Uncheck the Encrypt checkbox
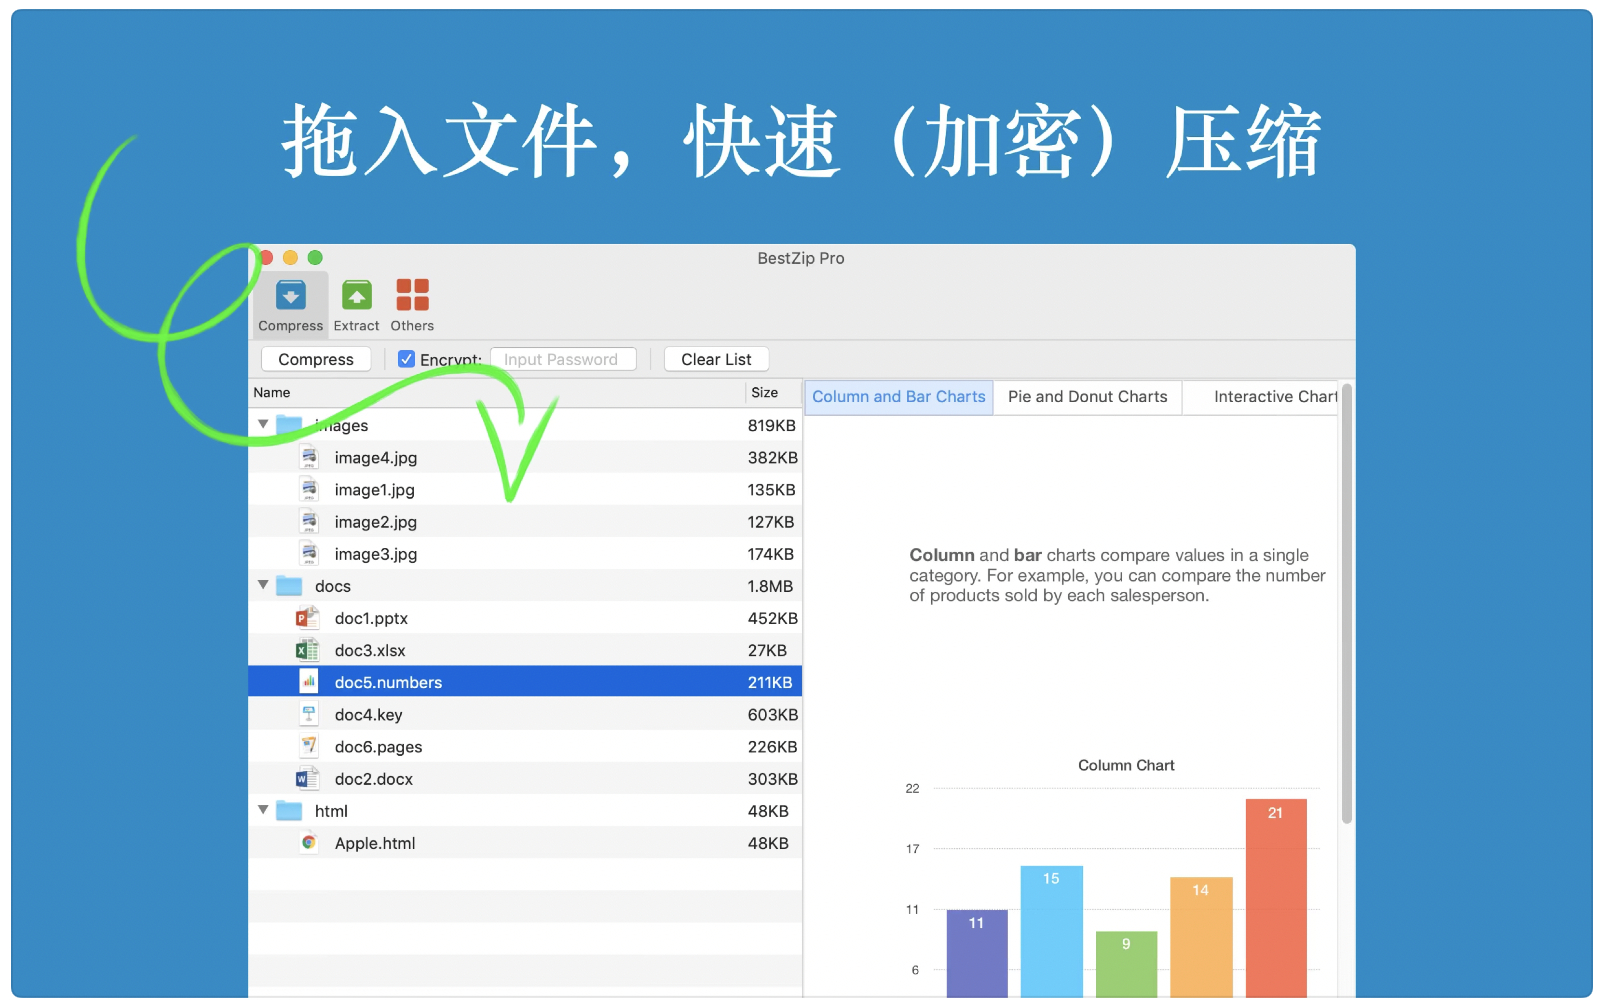This screenshot has width=1604, height=1008. 406,359
